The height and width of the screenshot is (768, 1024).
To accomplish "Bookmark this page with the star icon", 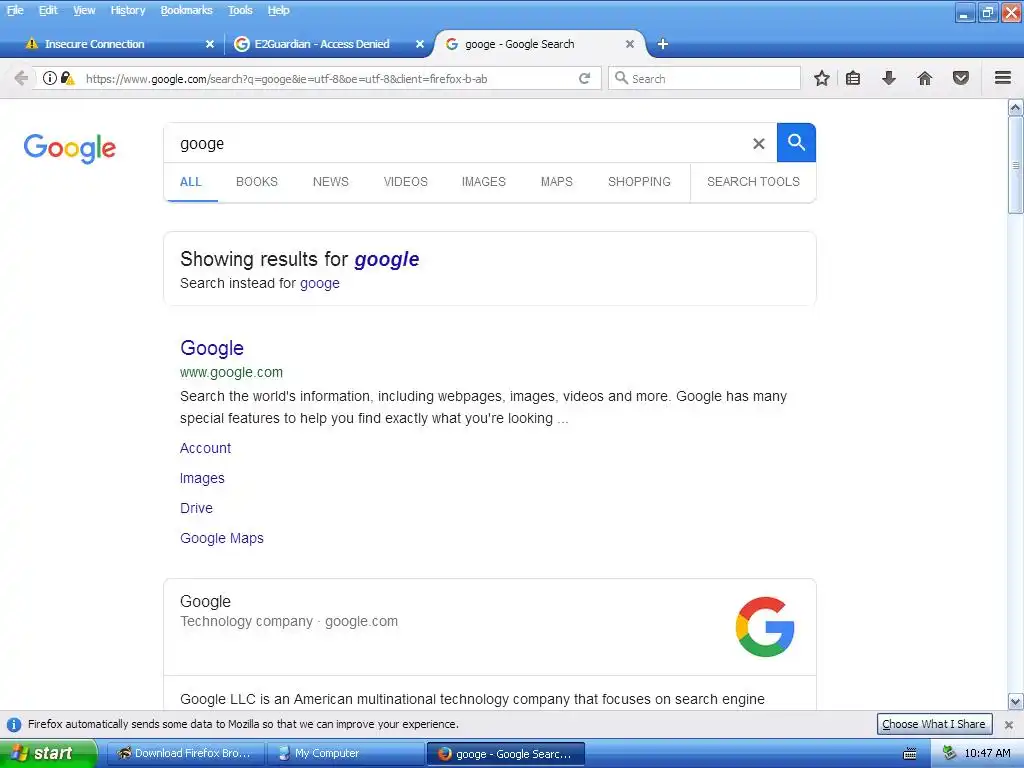I will [x=822, y=78].
